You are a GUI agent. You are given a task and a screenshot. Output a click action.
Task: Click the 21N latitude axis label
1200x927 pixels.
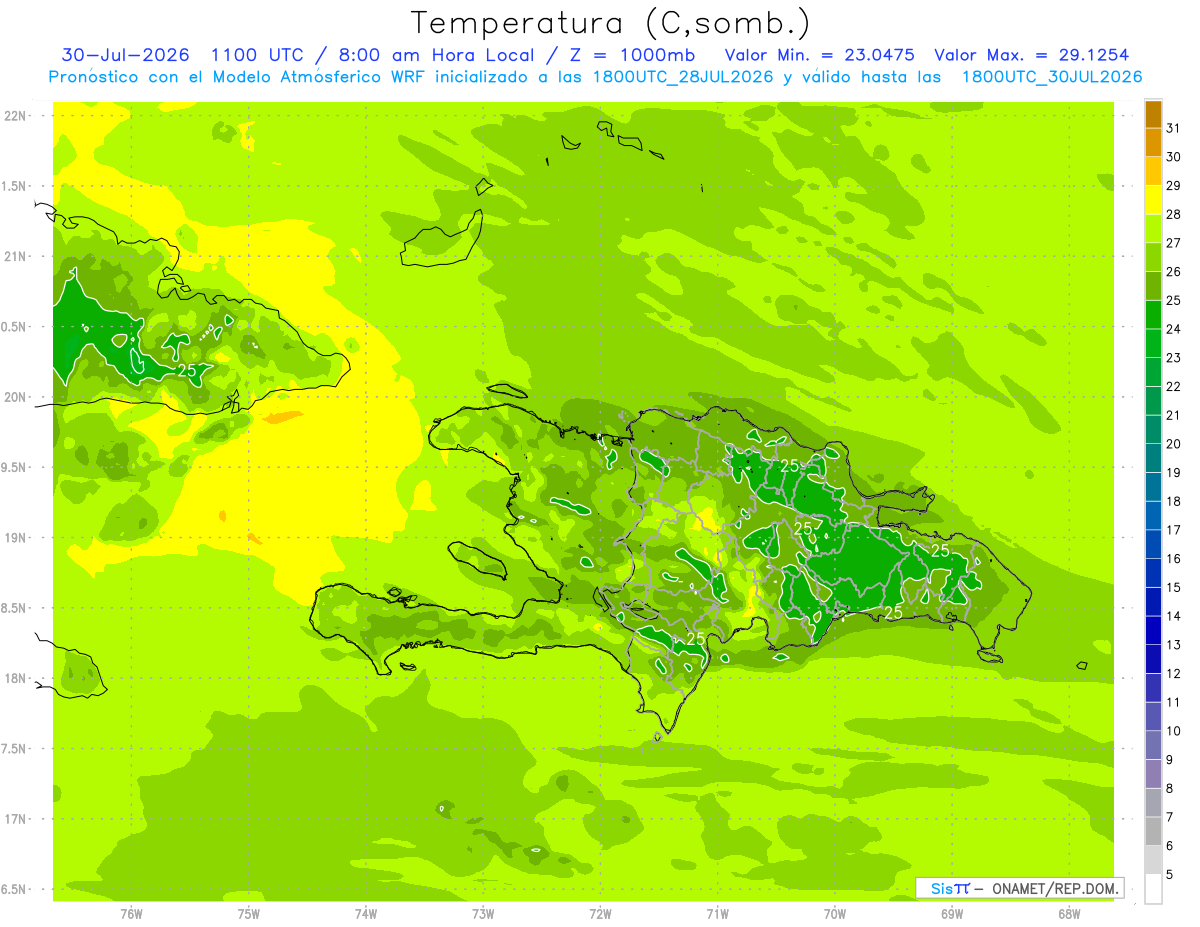point(16,256)
